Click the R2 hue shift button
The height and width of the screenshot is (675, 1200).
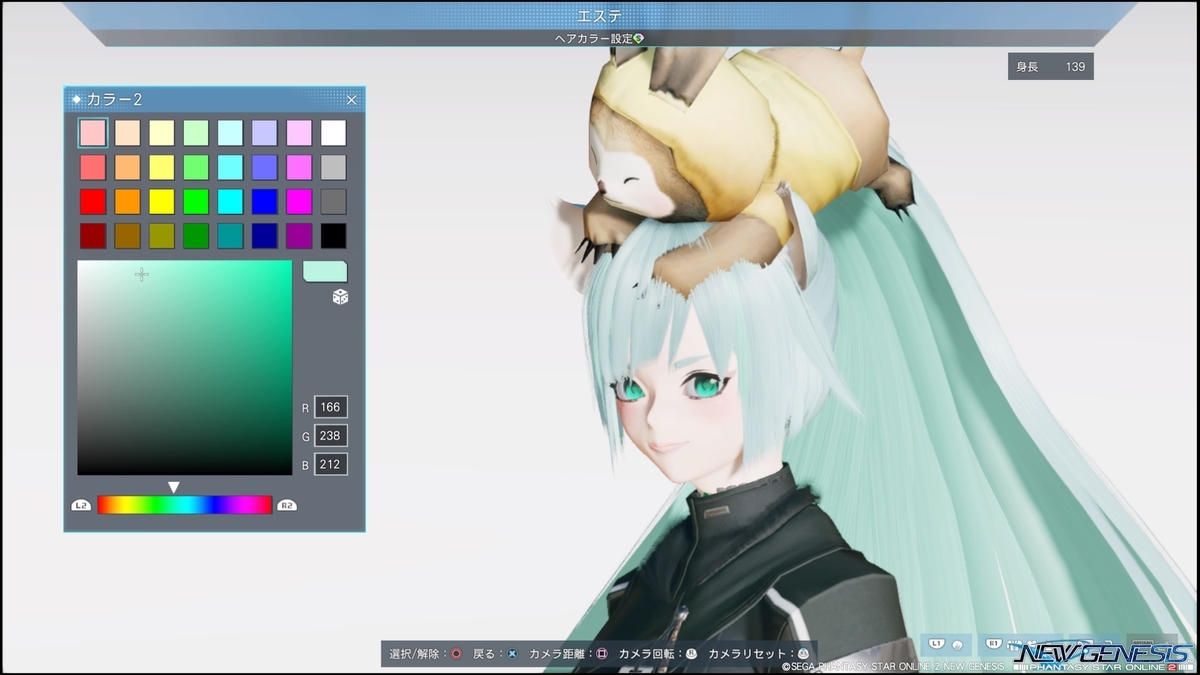click(x=287, y=505)
